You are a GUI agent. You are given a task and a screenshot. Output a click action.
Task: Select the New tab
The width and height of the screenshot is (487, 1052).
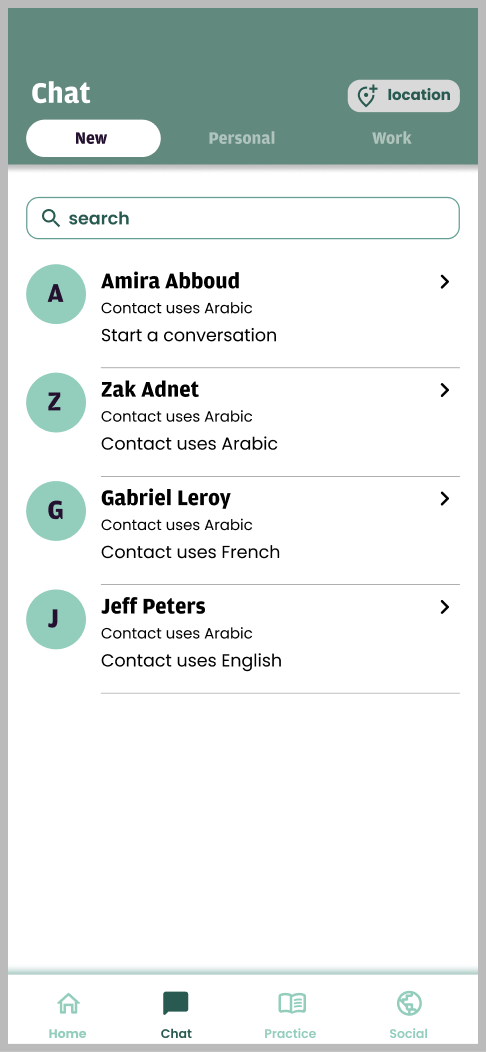[x=93, y=138]
